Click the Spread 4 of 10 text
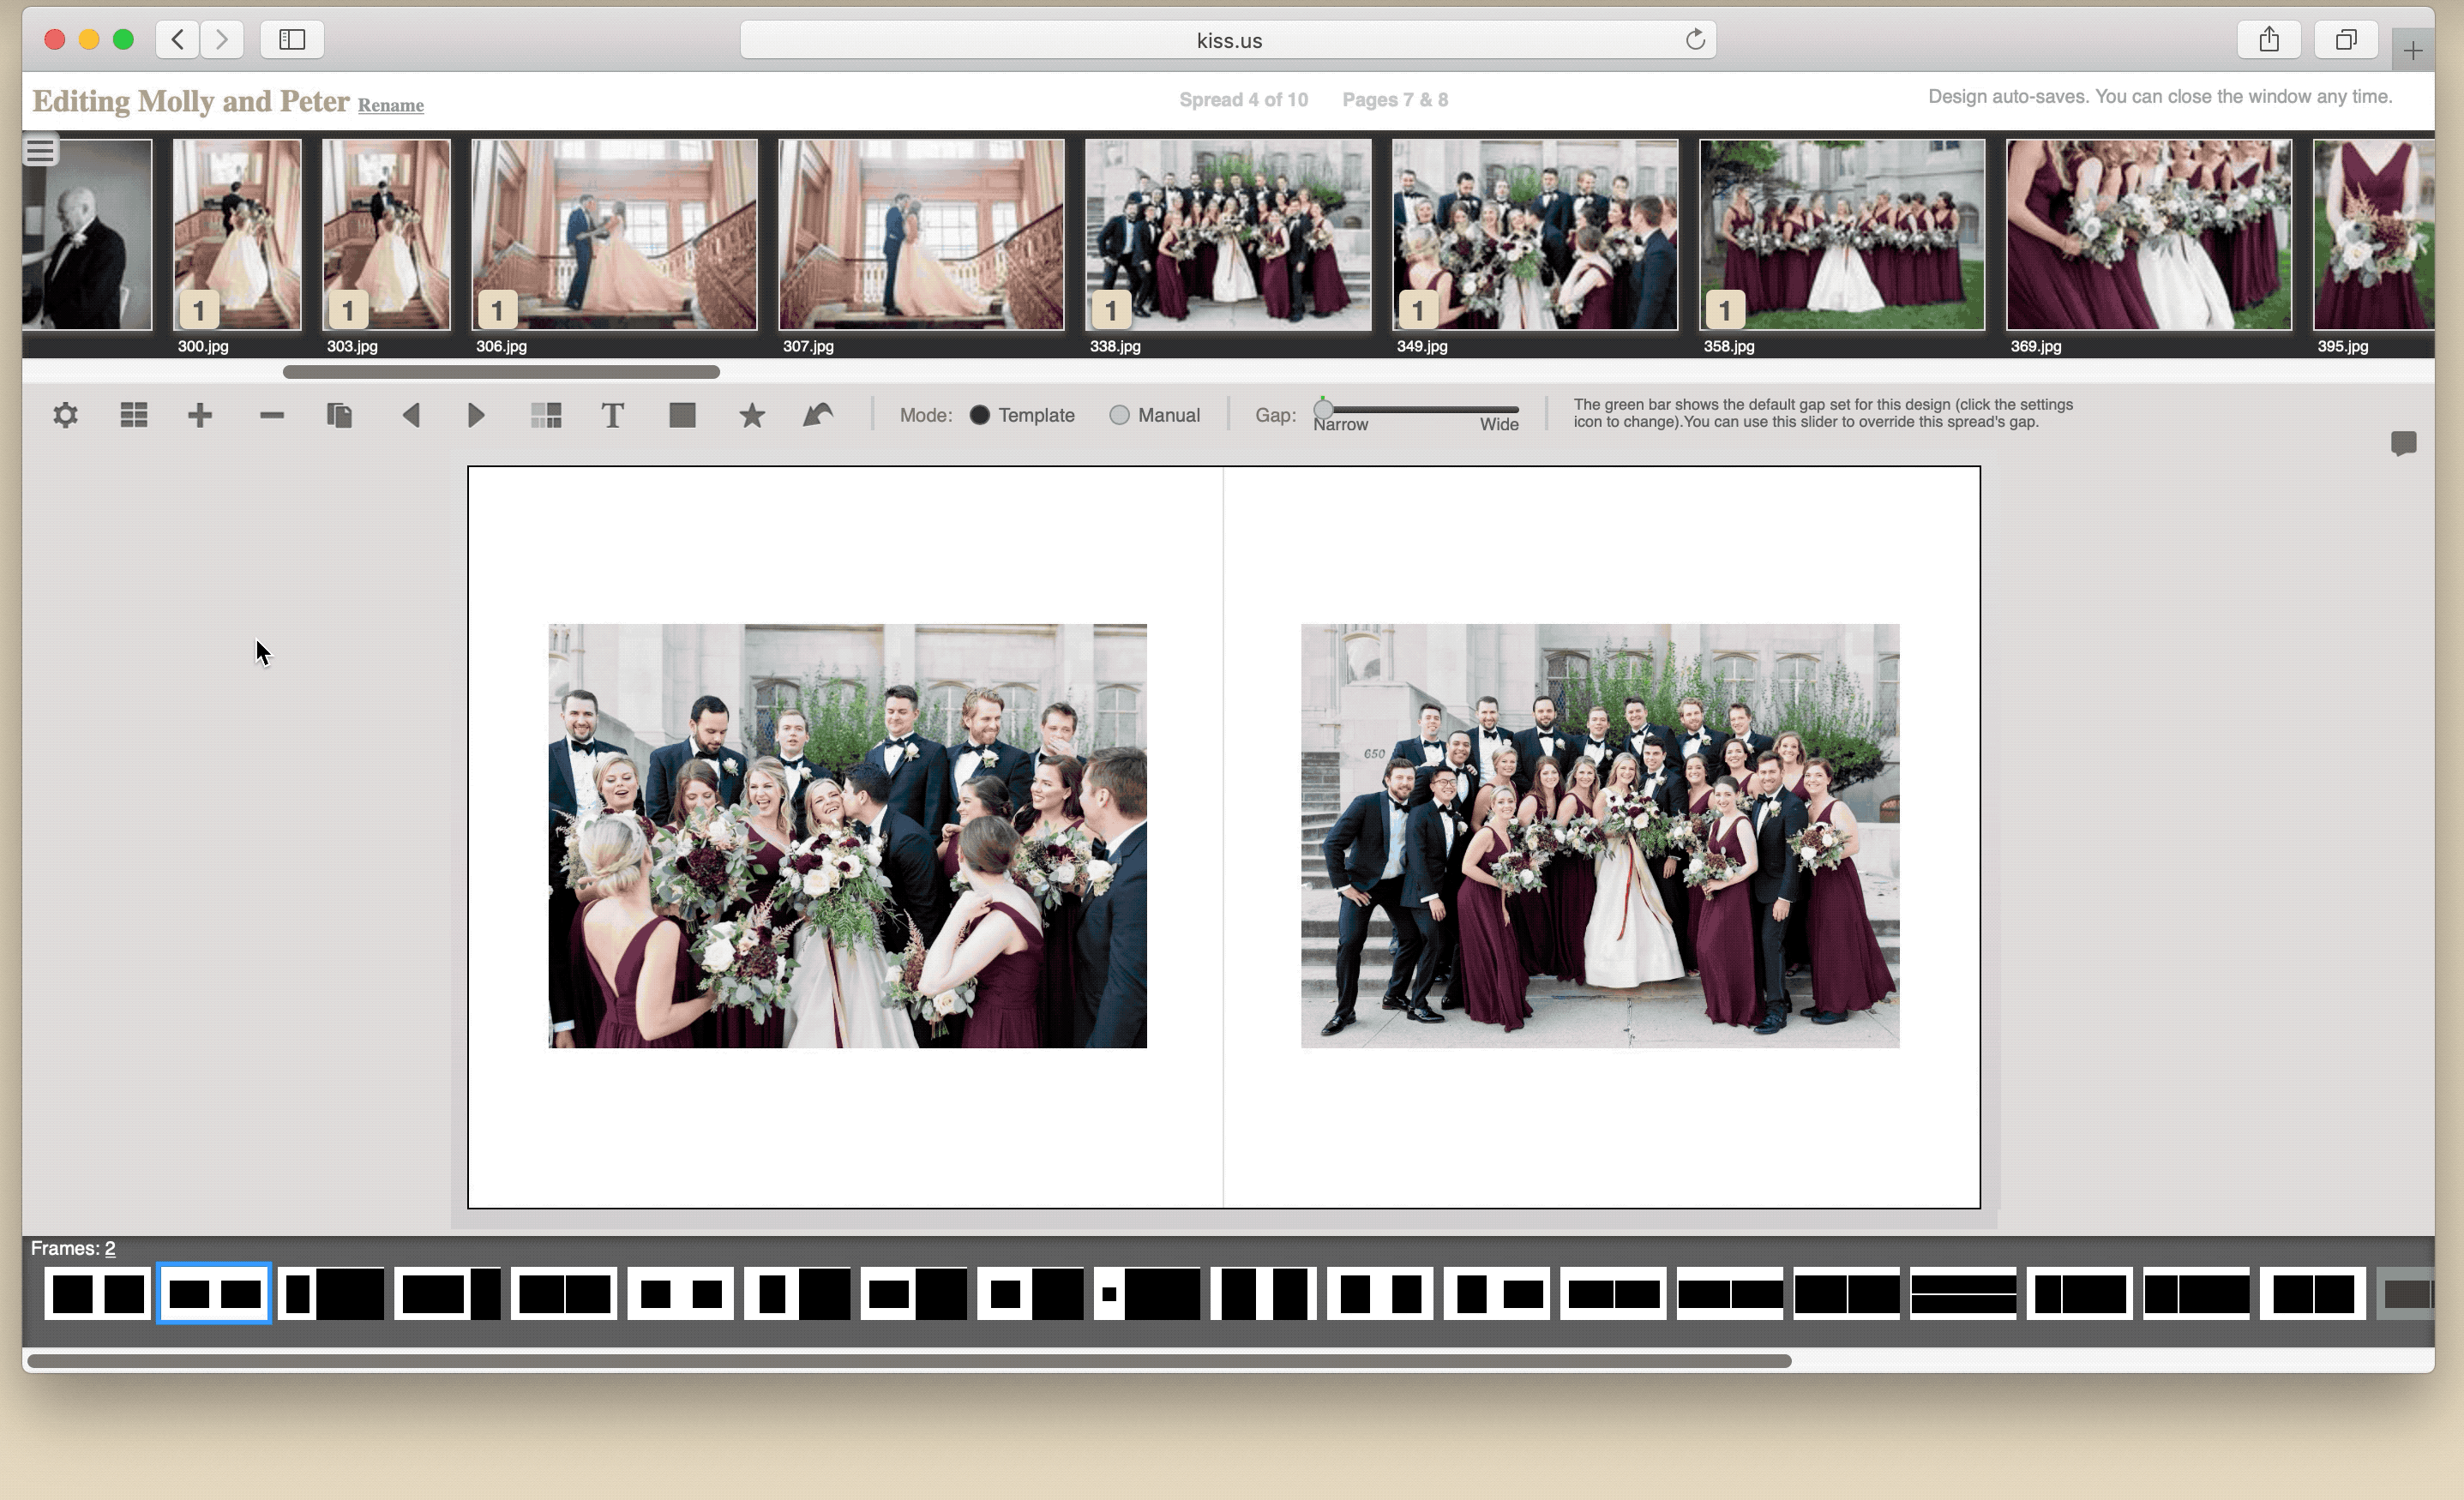Screen dimensions: 2464x1500 pyautogui.click(x=1243, y=100)
